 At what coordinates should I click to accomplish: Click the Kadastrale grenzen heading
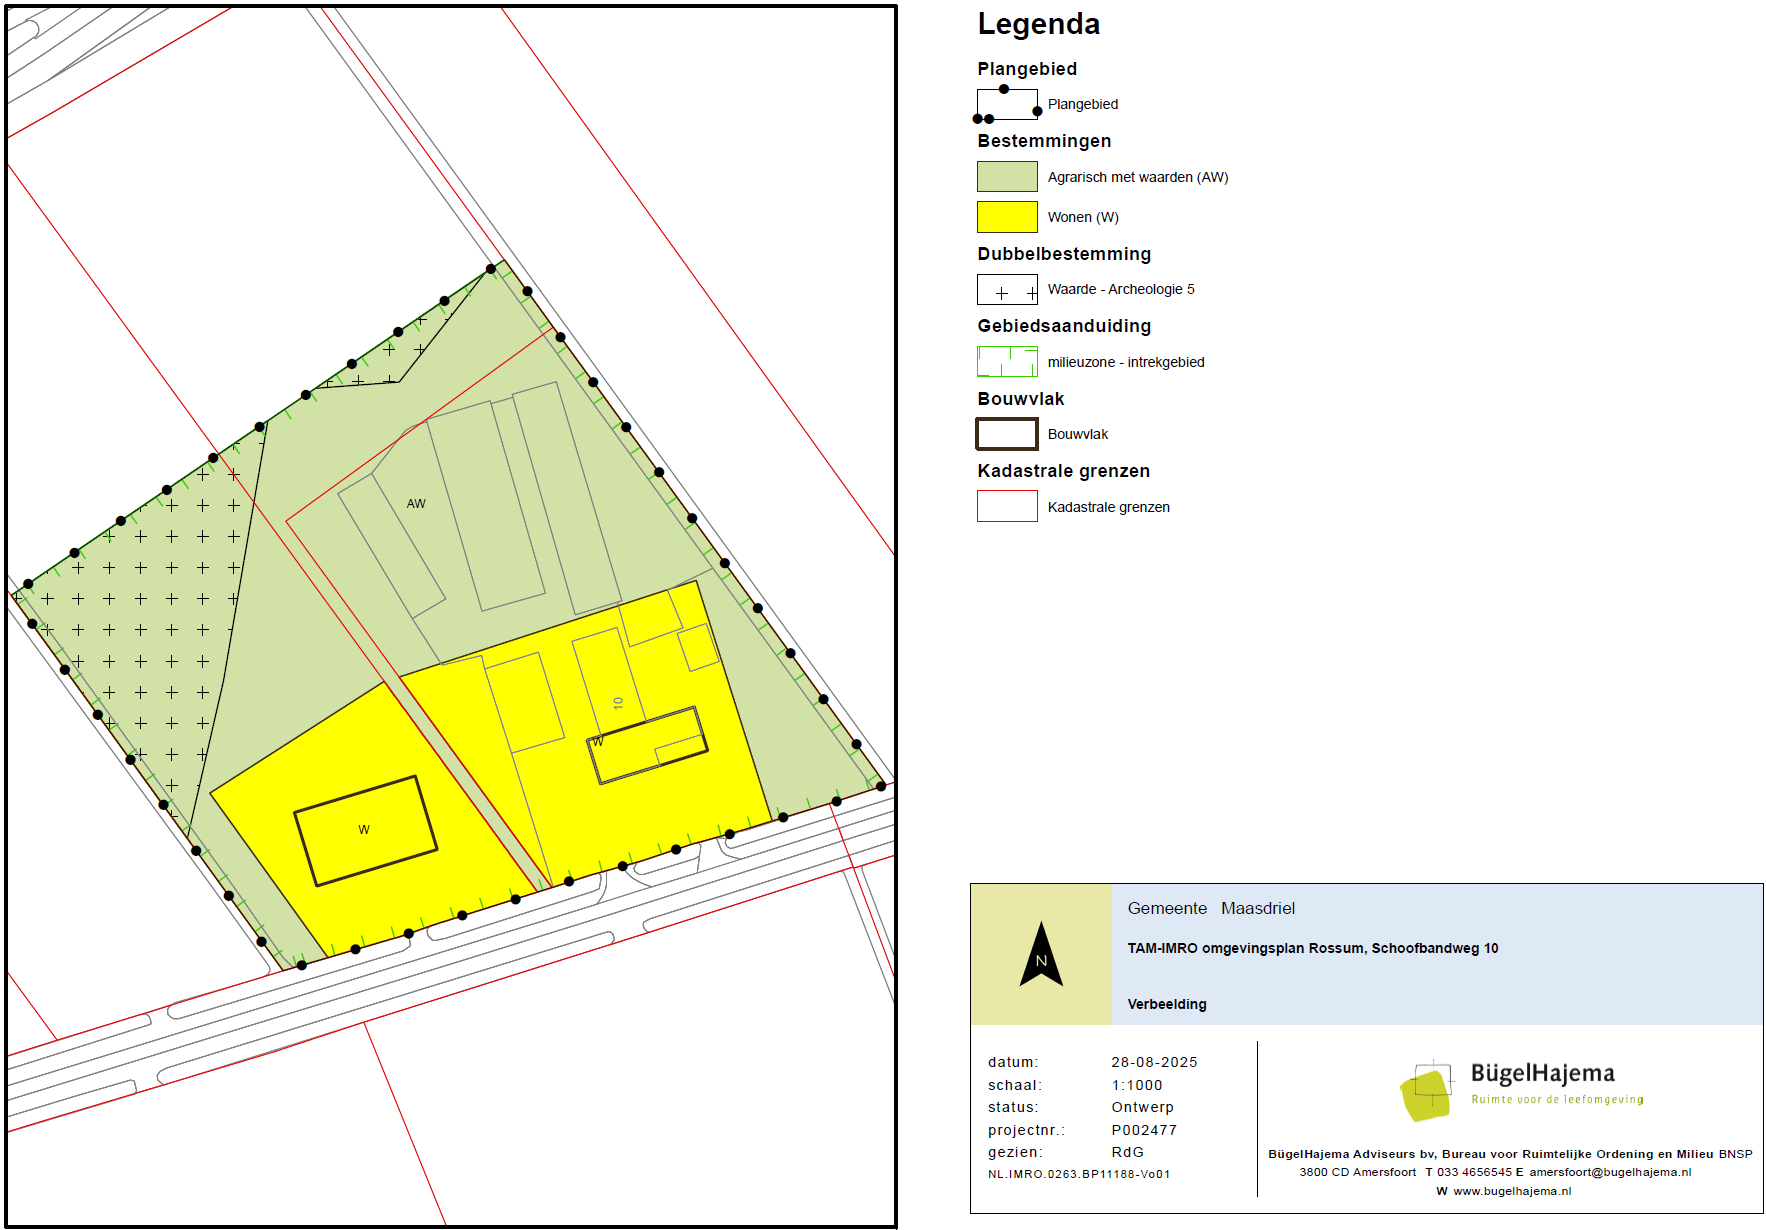[1063, 471]
